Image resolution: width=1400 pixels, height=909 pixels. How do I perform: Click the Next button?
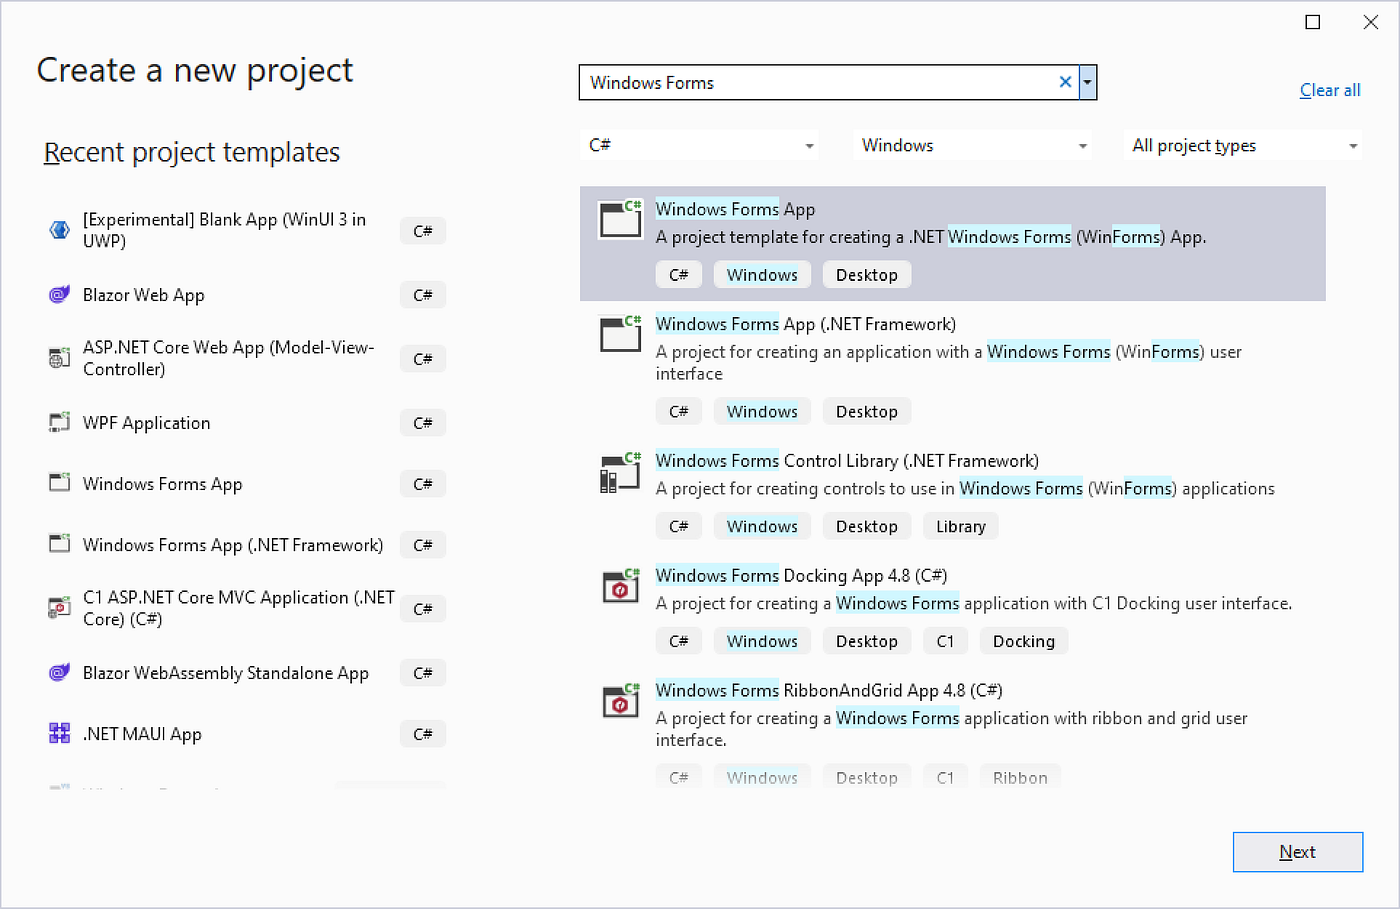[1297, 851]
